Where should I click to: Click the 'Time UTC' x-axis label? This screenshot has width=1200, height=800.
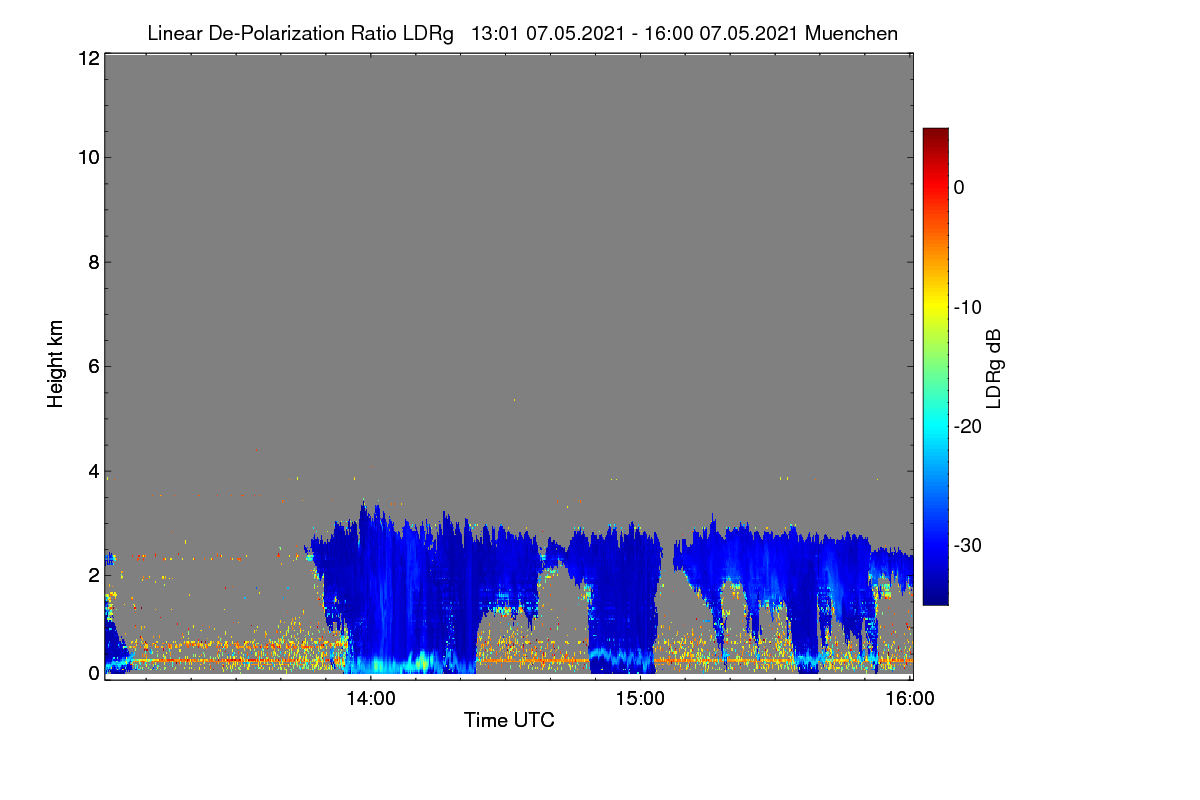point(509,720)
